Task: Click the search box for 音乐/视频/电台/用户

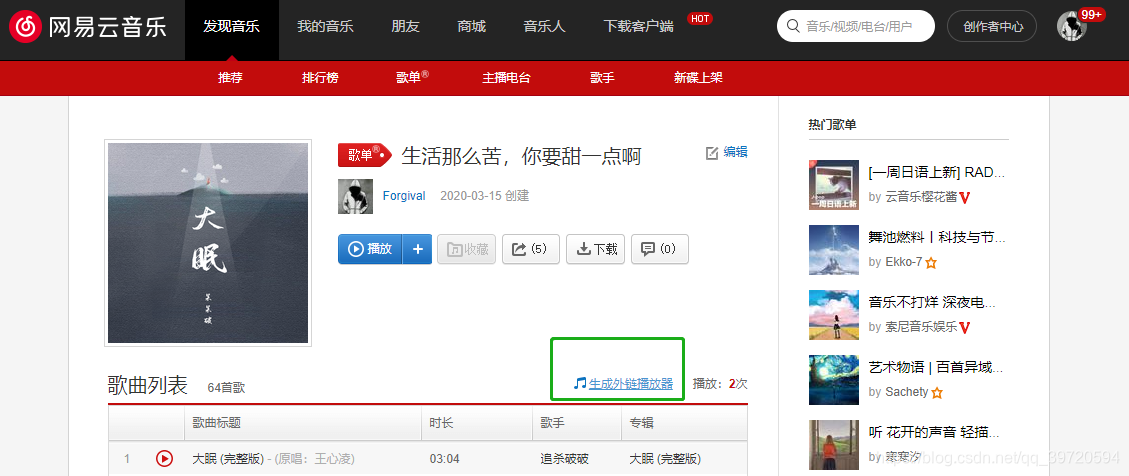Action: 855,27
